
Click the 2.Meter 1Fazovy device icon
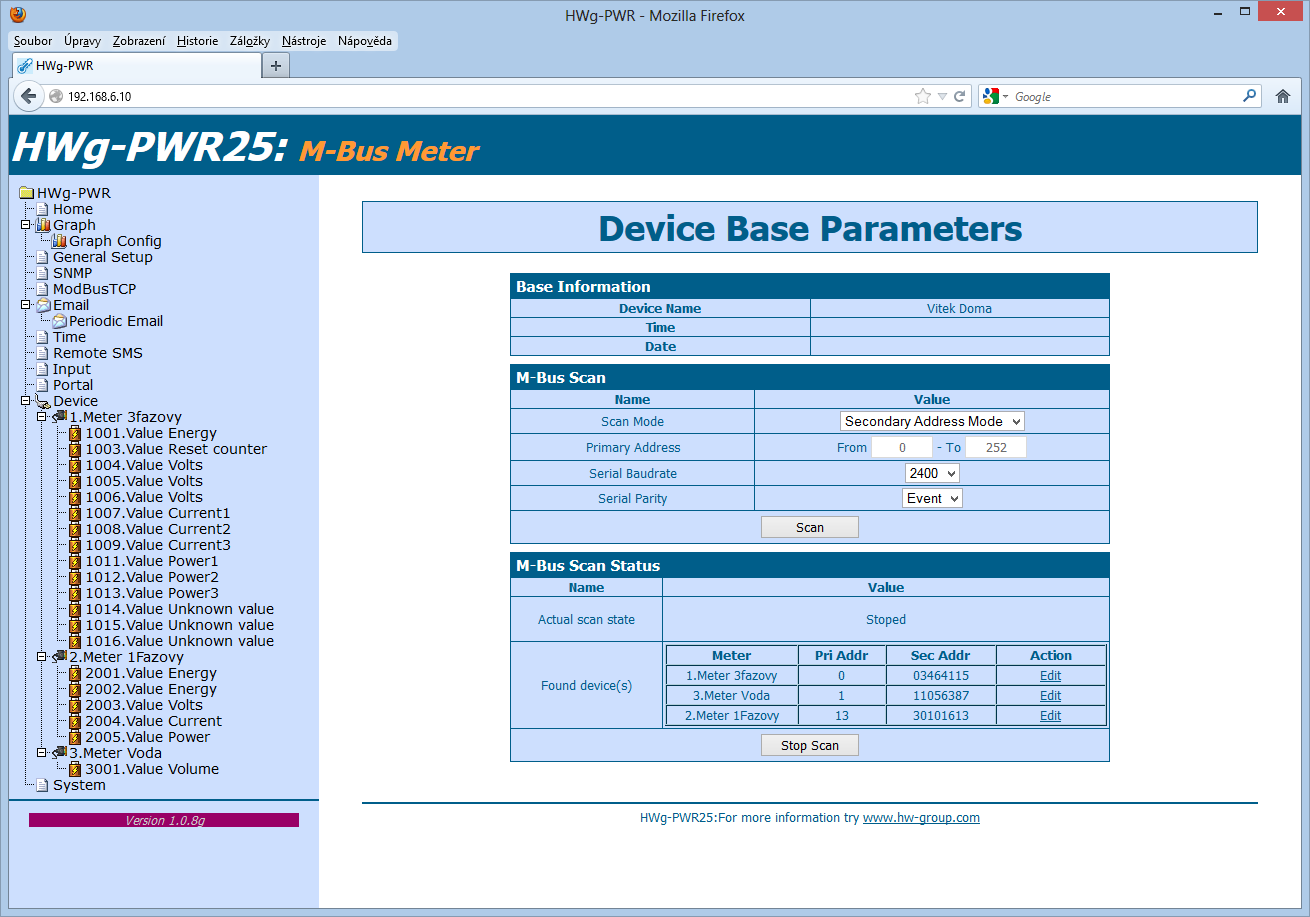59,657
